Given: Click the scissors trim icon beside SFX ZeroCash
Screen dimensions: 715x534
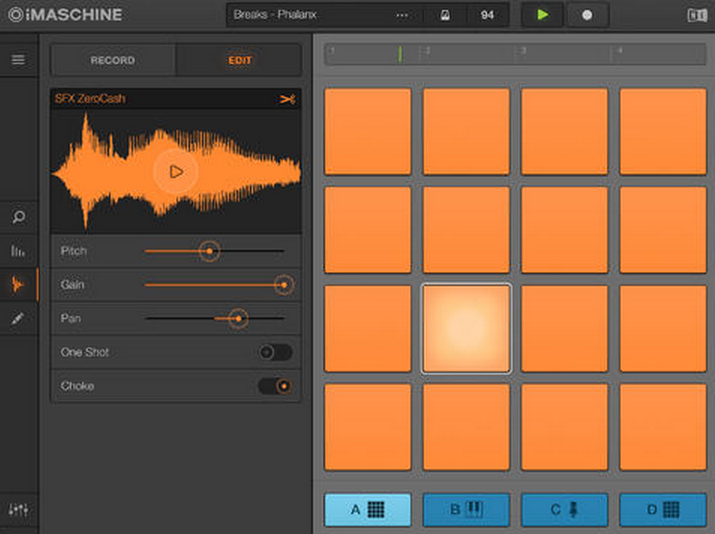Looking at the screenshot, I should [287, 99].
